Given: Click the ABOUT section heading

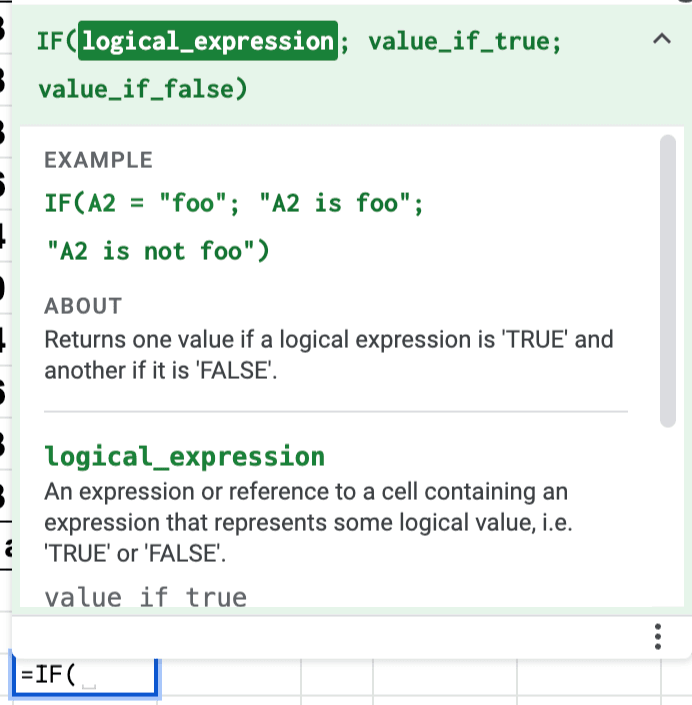Looking at the screenshot, I should [83, 306].
